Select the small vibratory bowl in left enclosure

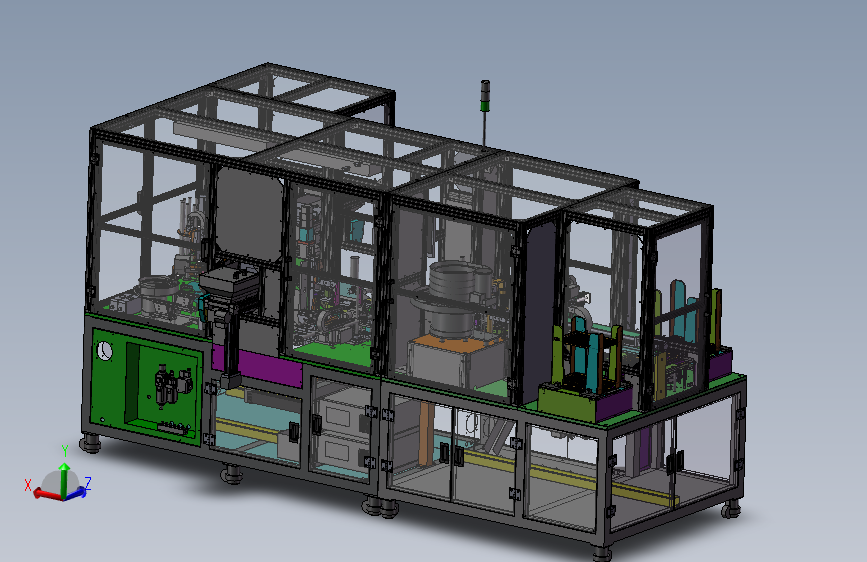157,293
